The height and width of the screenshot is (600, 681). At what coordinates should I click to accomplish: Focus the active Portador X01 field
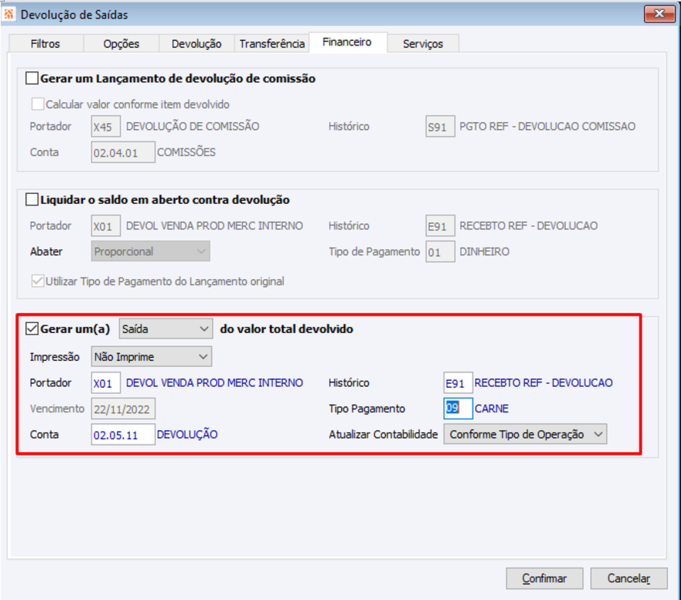click(106, 383)
